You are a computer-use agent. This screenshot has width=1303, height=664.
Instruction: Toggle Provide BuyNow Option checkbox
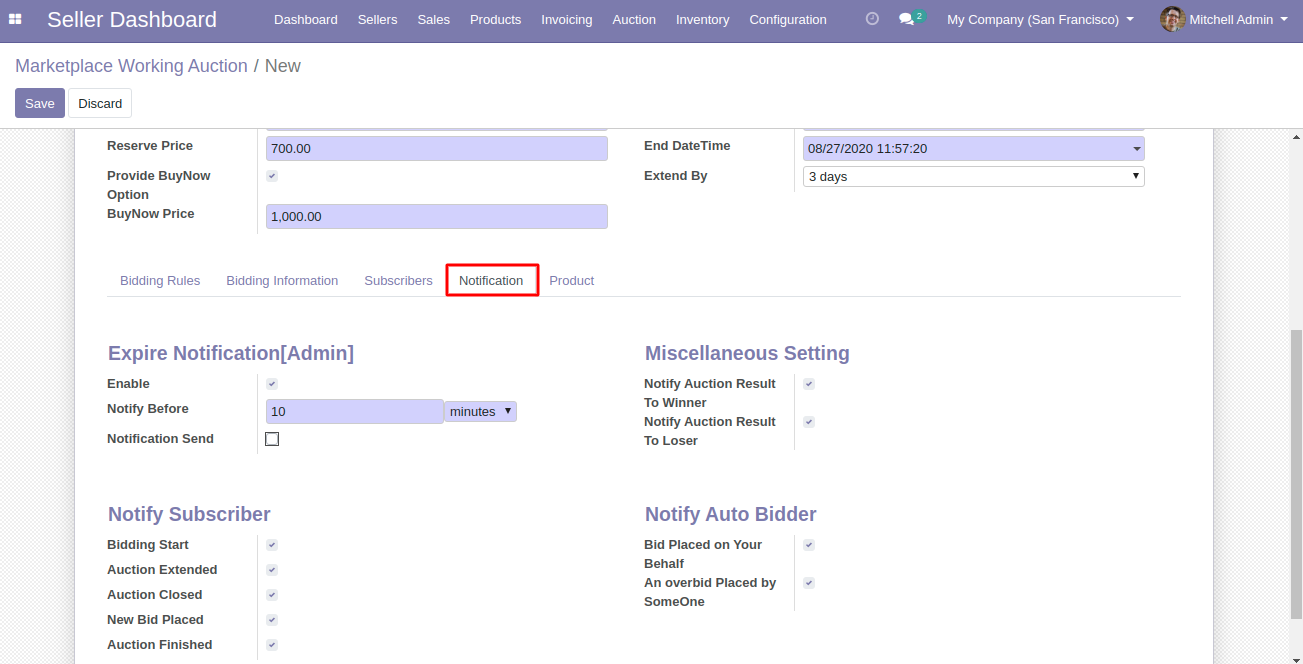[x=272, y=176]
